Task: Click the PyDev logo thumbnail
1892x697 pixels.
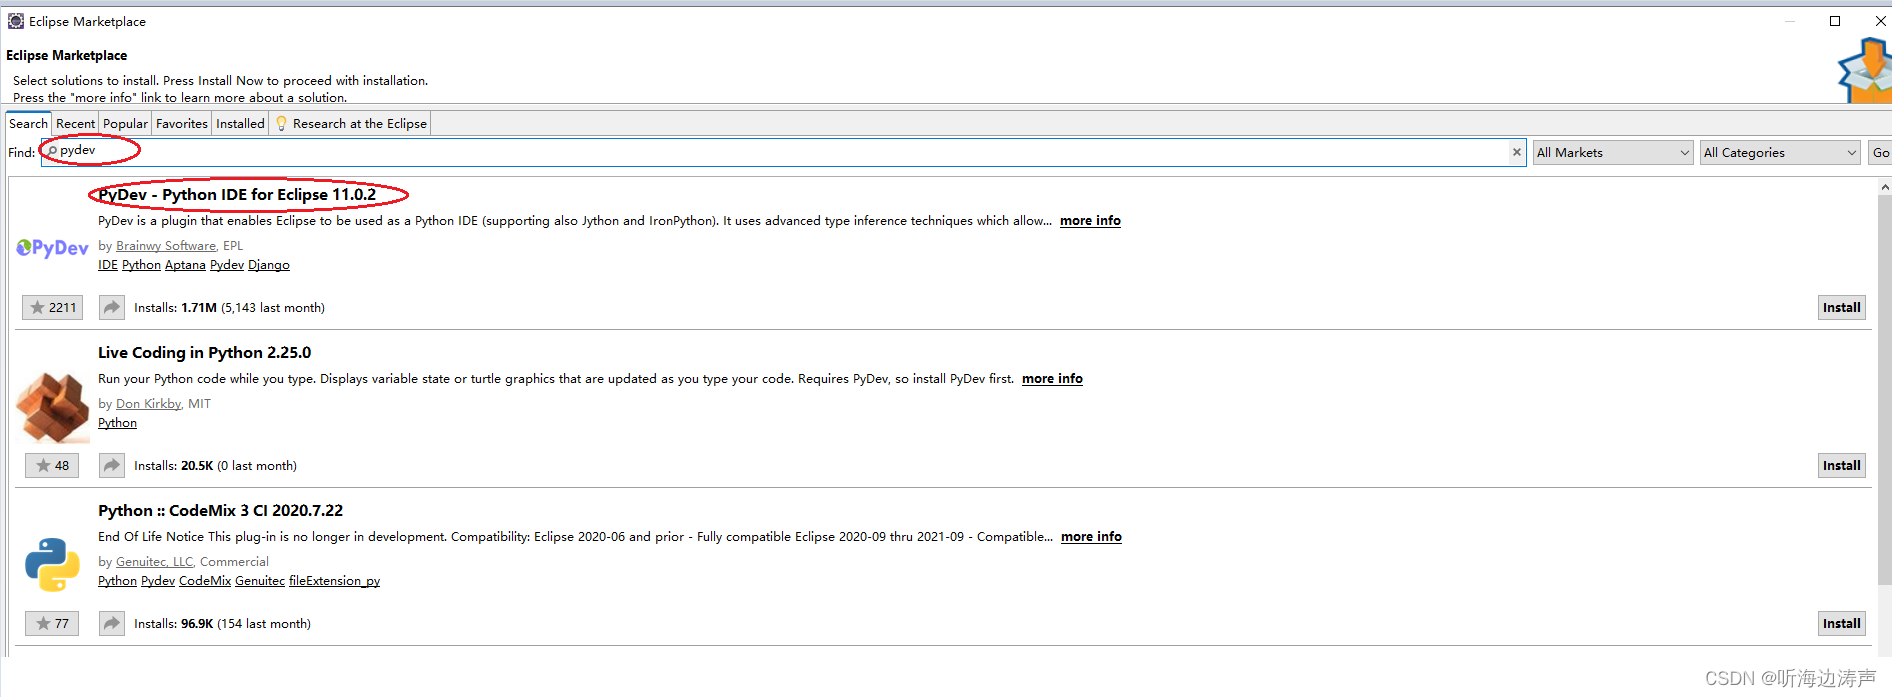Action: [52, 248]
